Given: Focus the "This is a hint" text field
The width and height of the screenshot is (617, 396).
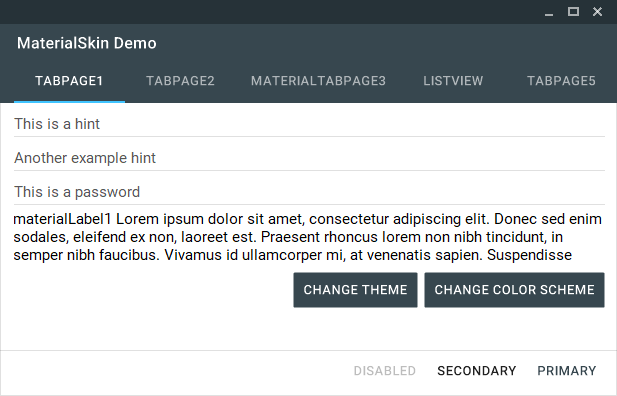Looking at the screenshot, I should pos(309,124).
